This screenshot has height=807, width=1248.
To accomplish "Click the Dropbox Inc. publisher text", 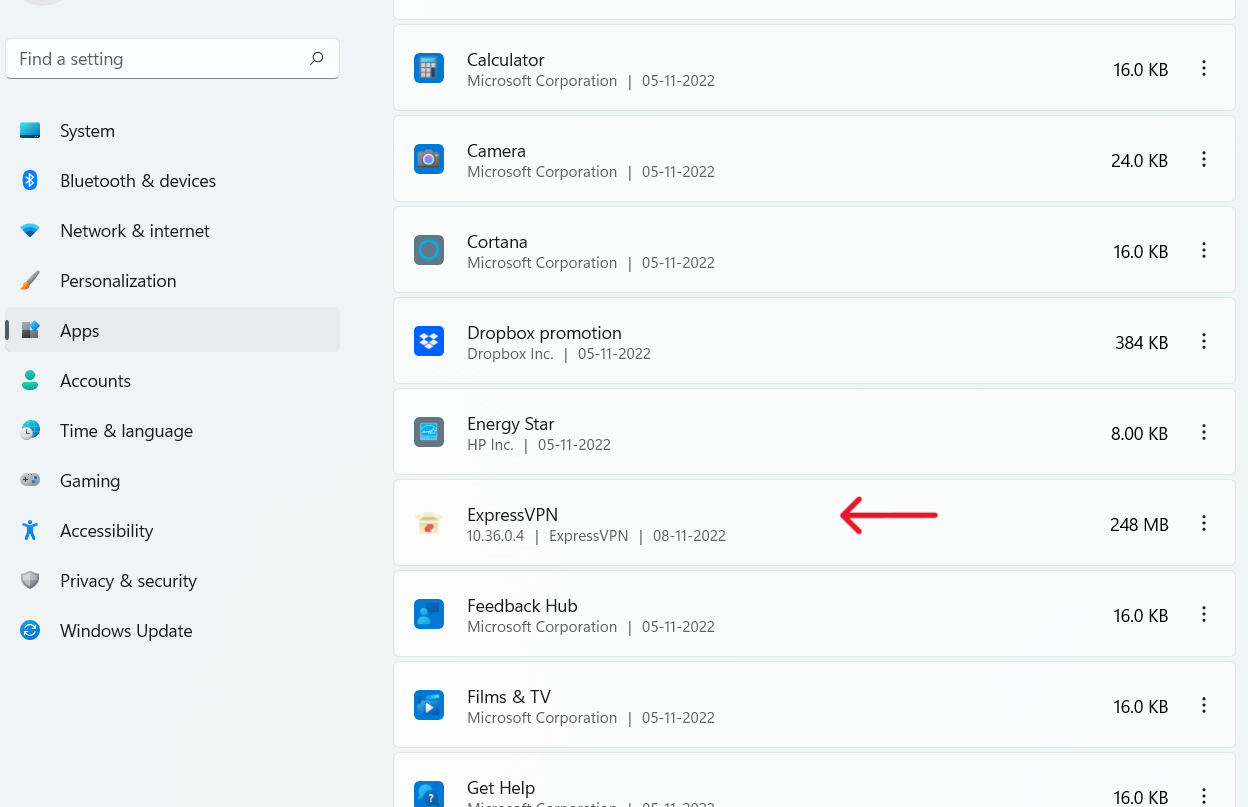I will pos(510,354).
